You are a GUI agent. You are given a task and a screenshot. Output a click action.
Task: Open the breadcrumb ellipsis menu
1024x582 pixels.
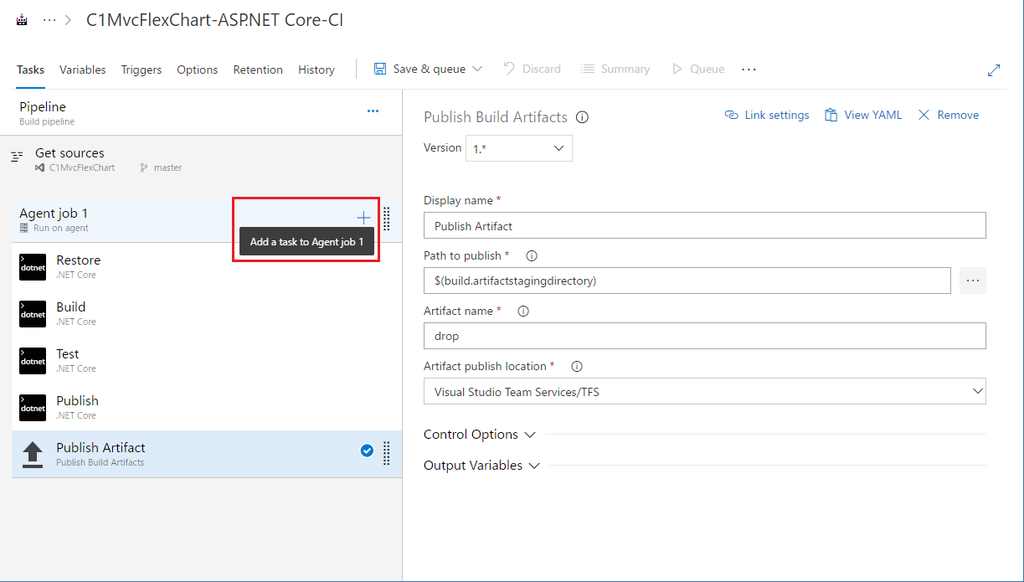pos(49,20)
